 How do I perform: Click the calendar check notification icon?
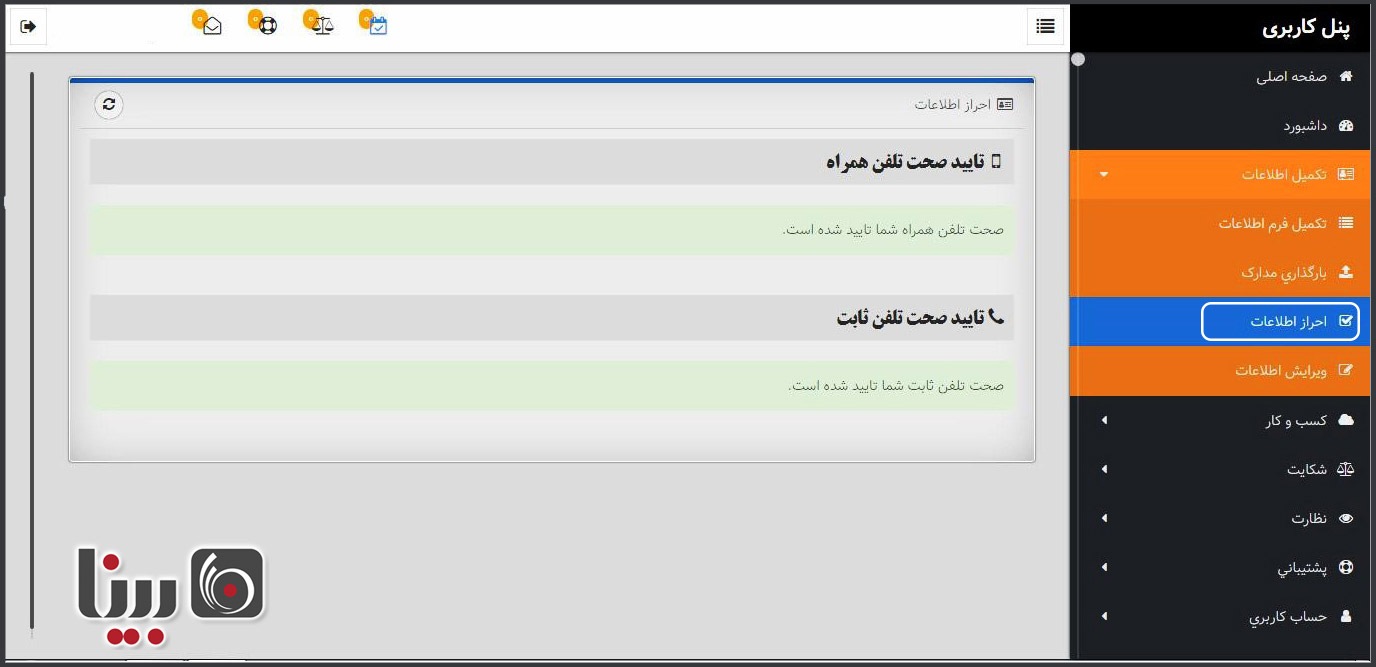pyautogui.click(x=375, y=24)
